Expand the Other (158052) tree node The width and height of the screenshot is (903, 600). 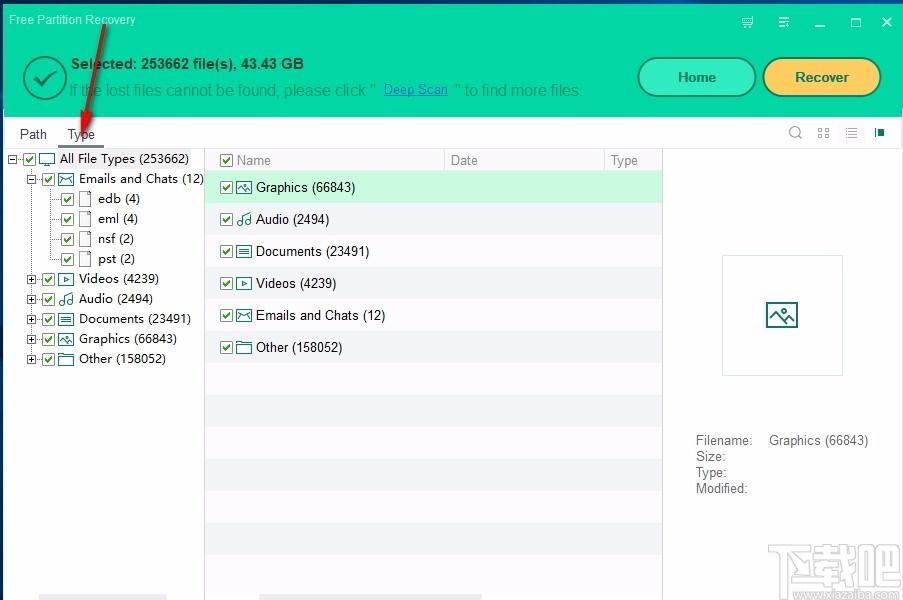(32, 359)
